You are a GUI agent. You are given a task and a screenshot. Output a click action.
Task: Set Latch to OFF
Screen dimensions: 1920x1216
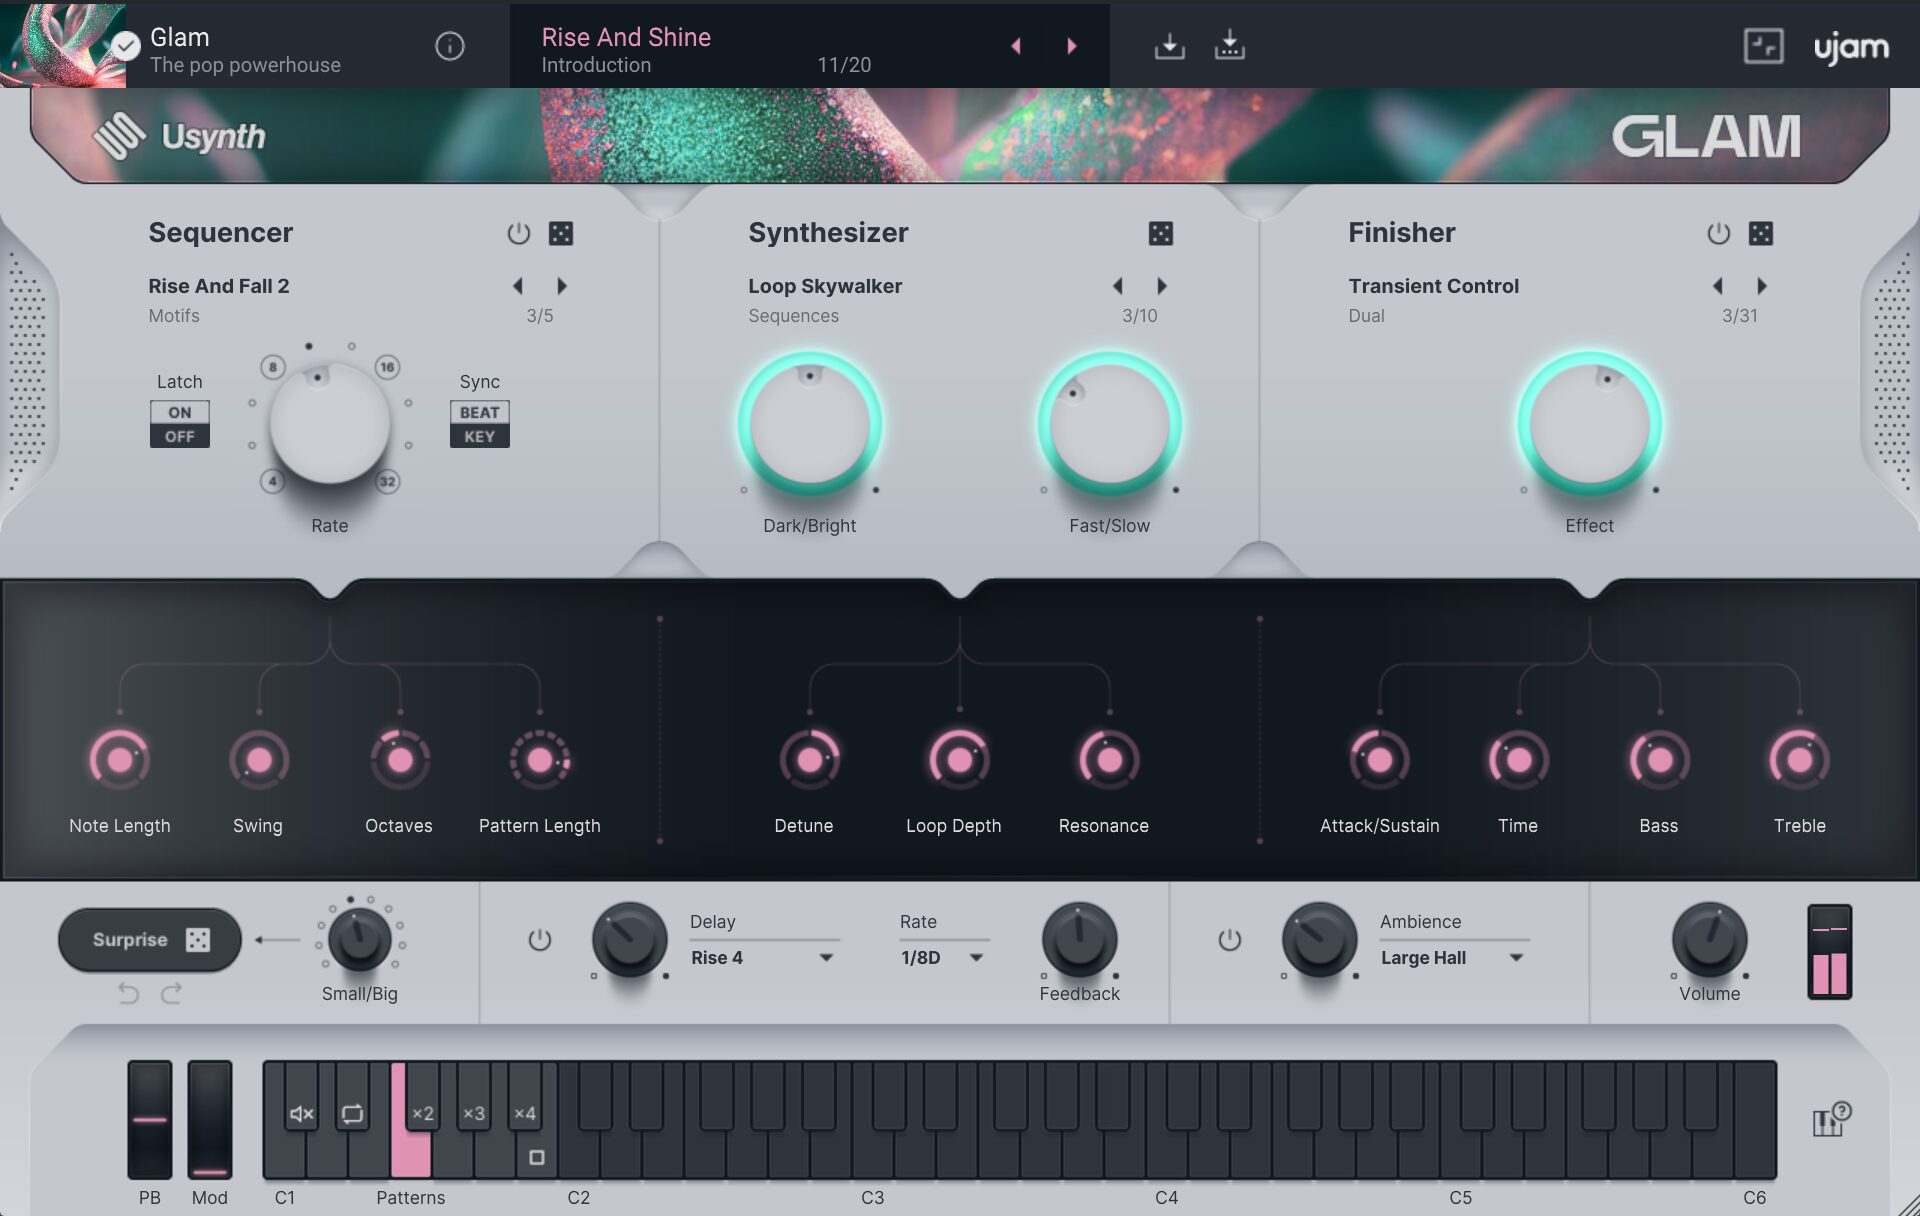point(180,436)
